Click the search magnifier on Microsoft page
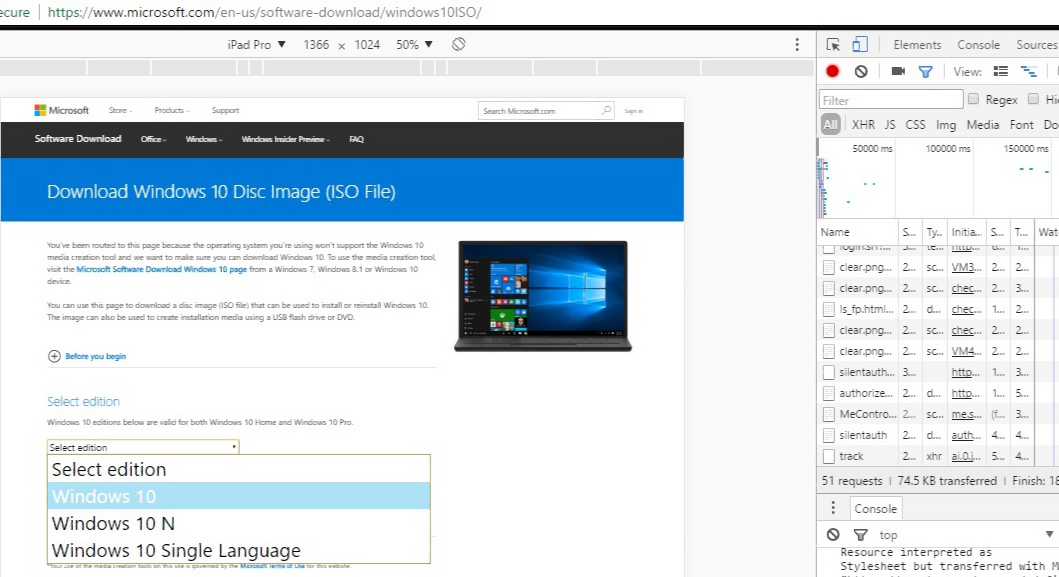The image size is (1059, 577). (606, 110)
